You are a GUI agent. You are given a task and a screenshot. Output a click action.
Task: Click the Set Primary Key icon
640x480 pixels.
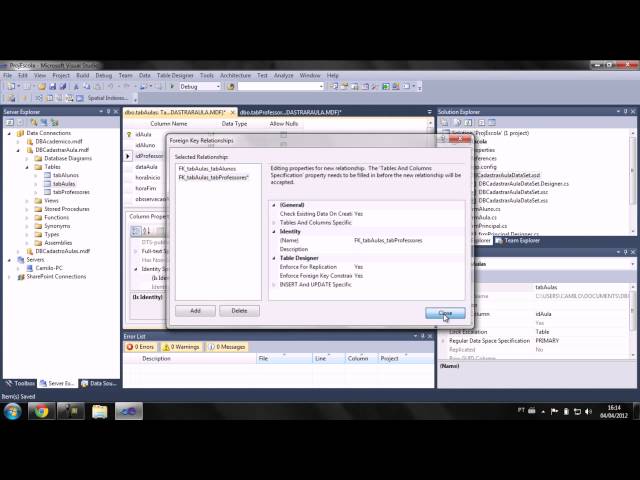coord(24,98)
